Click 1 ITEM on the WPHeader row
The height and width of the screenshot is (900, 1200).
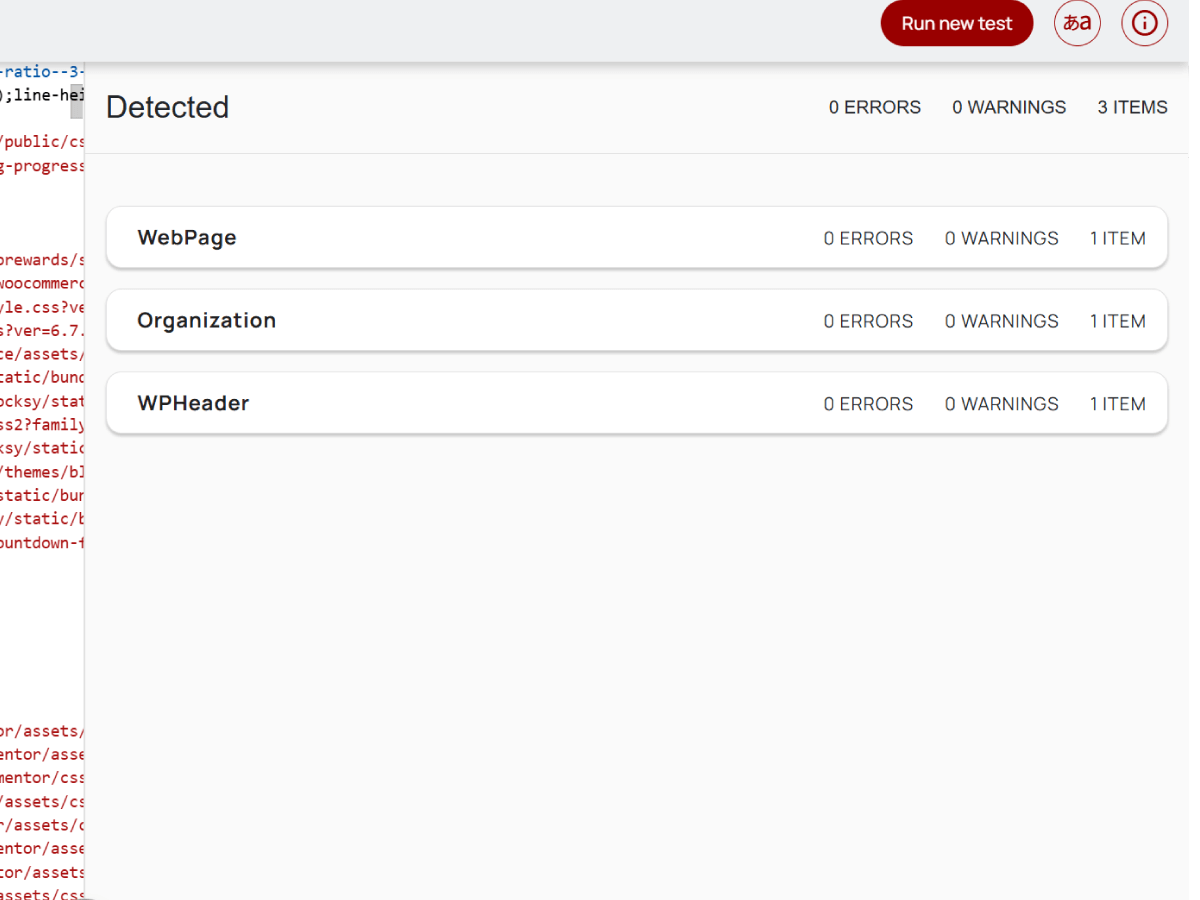1117,403
